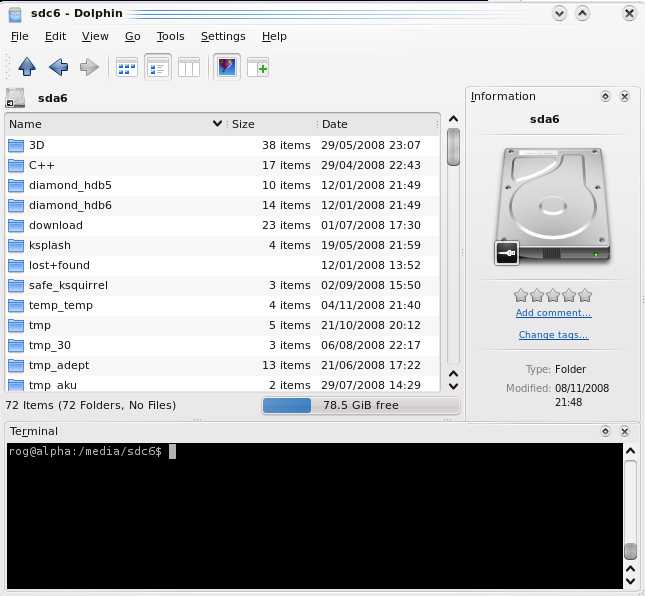Click the Split view icon with plus
Screen dimensions: 645x596
pos(258,67)
